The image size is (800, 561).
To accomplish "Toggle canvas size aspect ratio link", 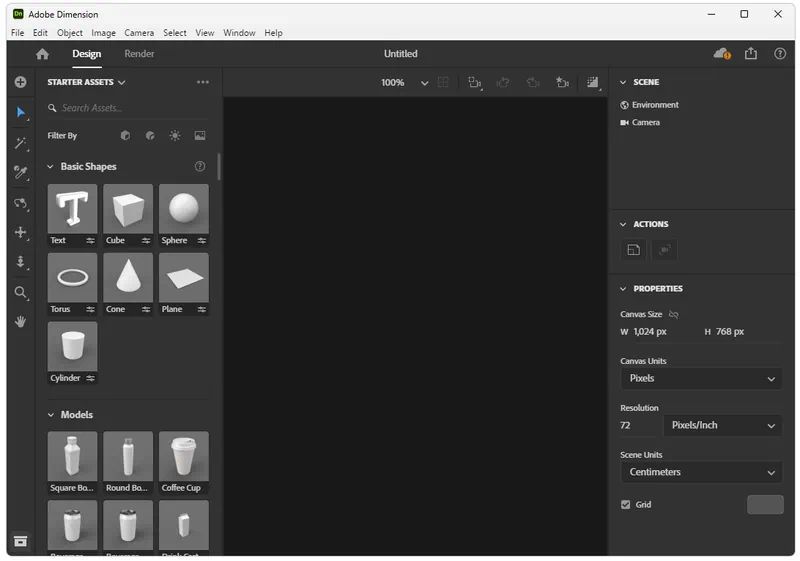I will tap(673, 315).
